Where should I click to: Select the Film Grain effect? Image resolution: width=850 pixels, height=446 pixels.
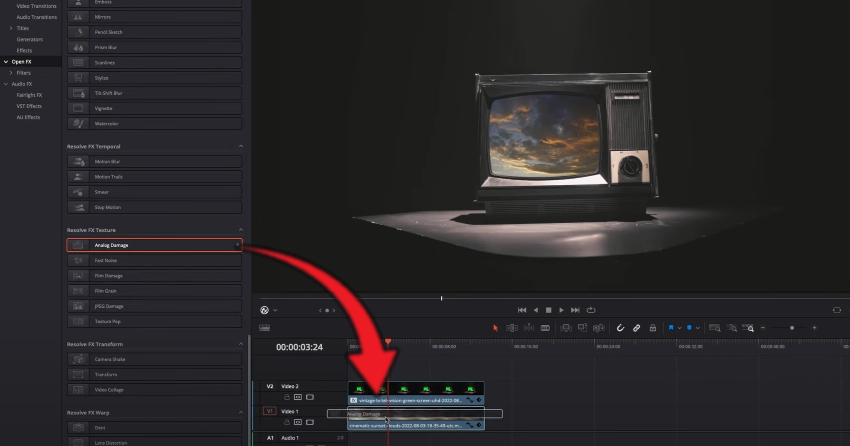click(154, 291)
